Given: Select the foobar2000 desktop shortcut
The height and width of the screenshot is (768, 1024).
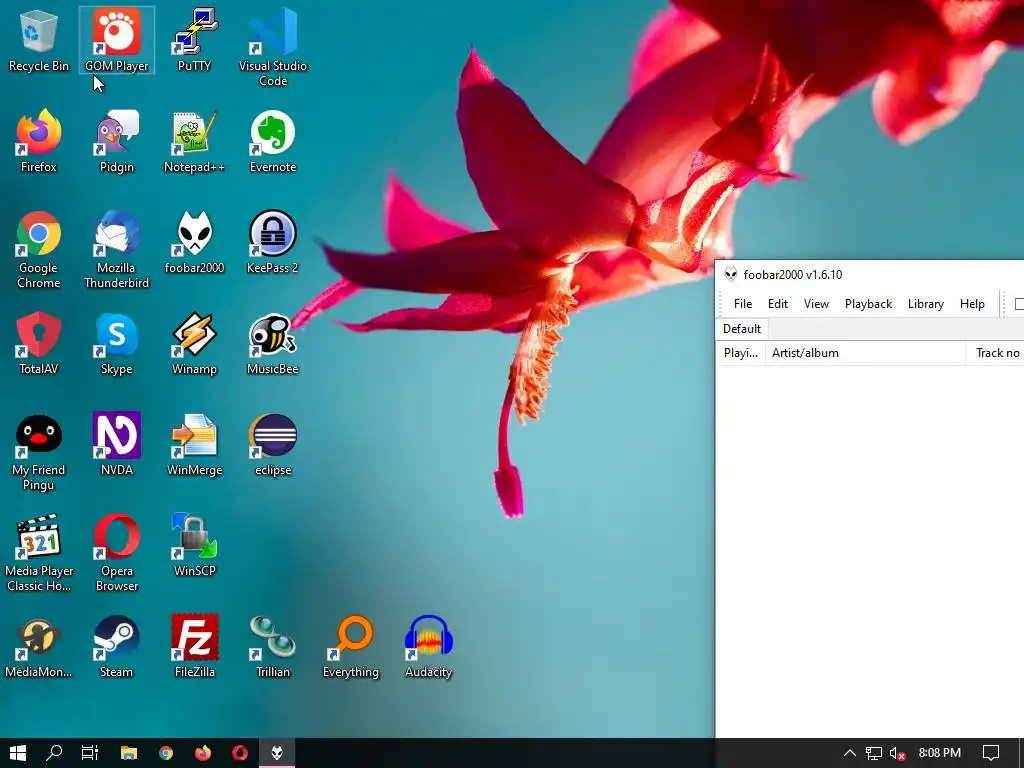Looking at the screenshot, I should pyautogui.click(x=195, y=243).
